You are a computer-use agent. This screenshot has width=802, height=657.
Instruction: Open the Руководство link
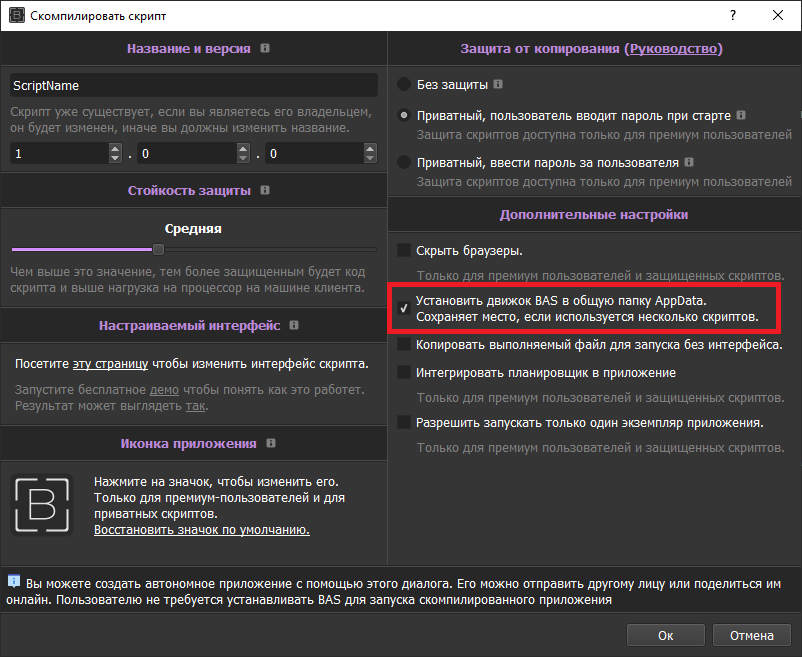(x=673, y=48)
